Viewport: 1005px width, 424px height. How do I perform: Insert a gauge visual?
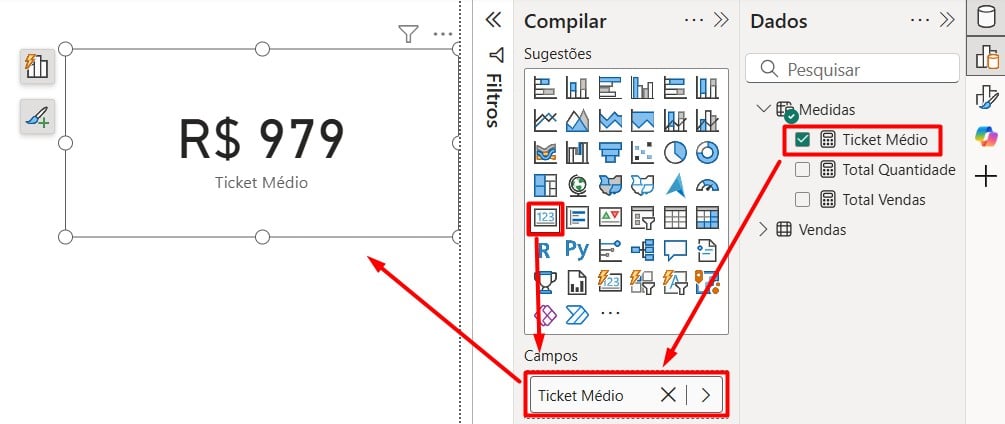coord(708,185)
